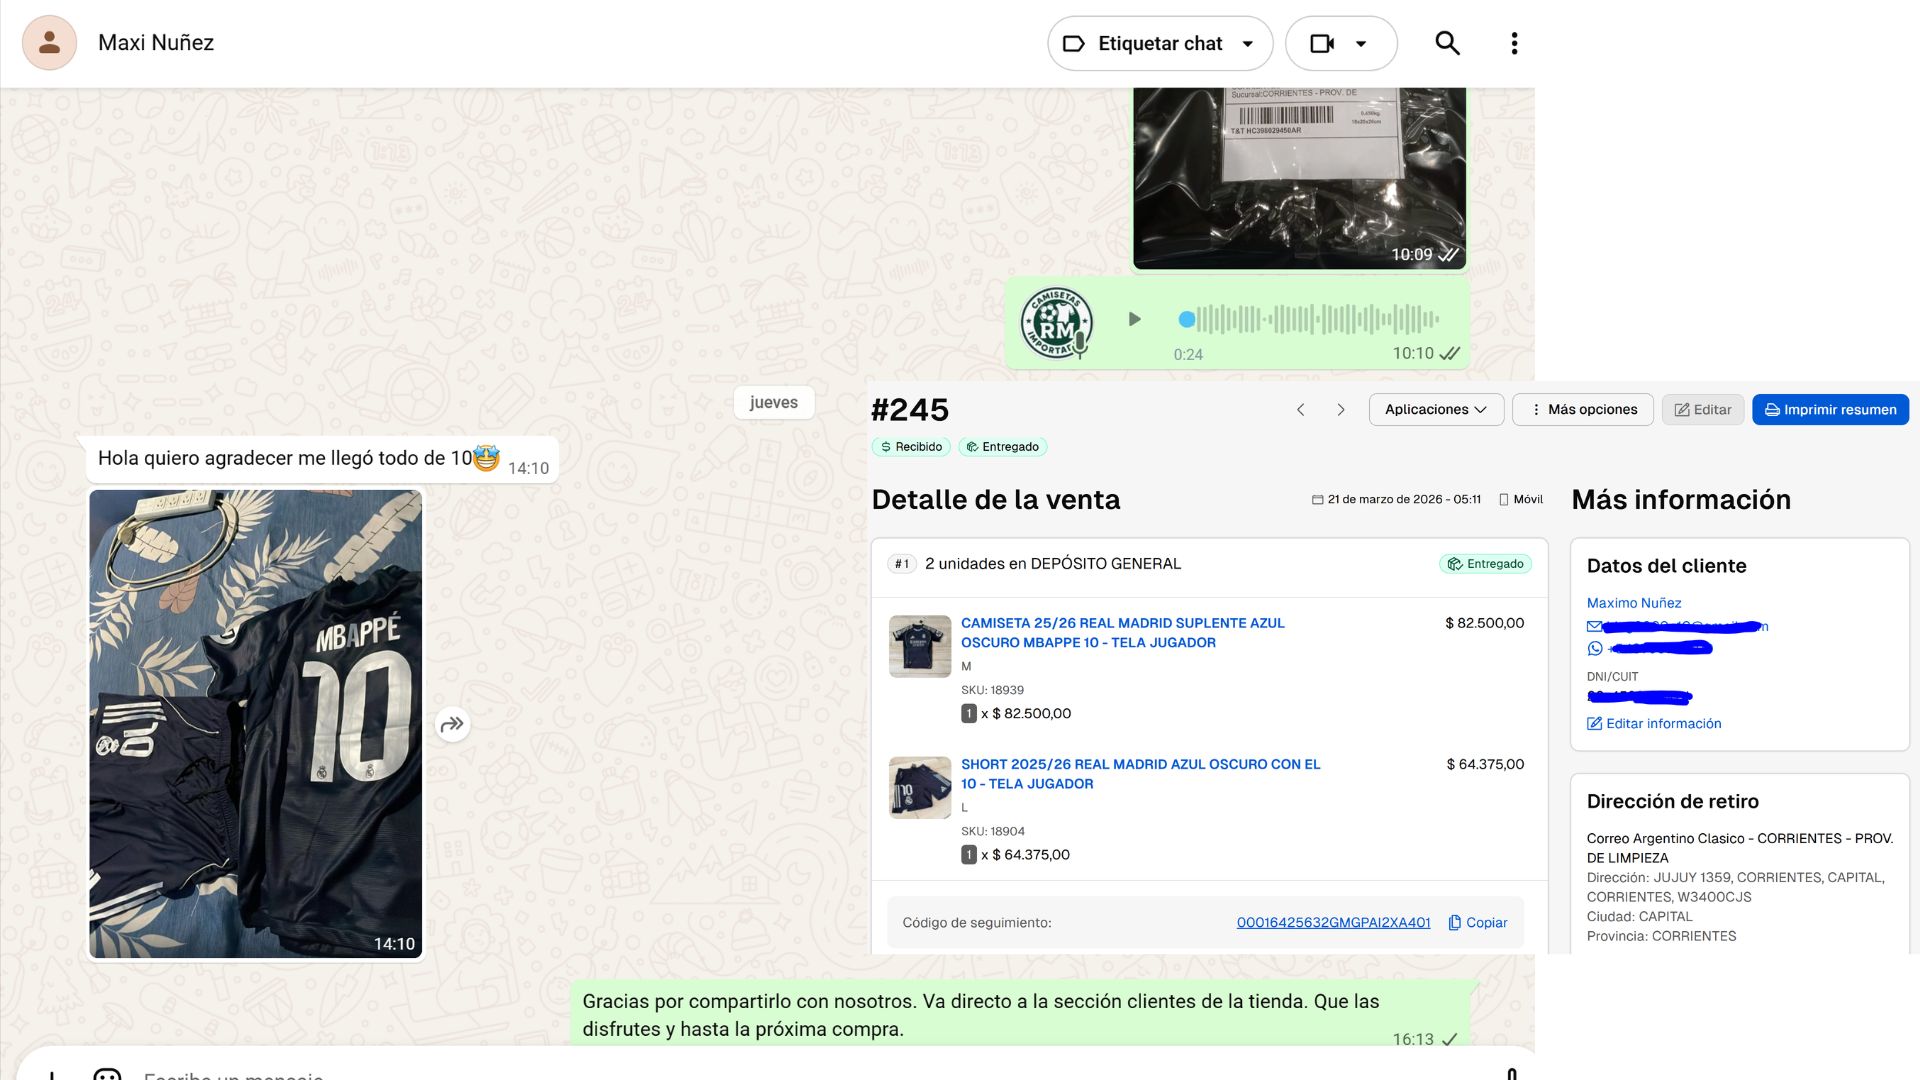
Task: Click the Maxi Nuñez contact name in header
Action: pos(156,43)
